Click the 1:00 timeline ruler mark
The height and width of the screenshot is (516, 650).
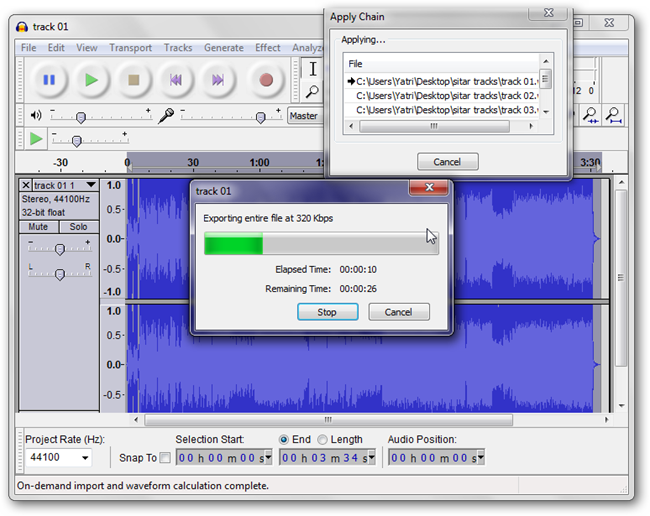[x=259, y=162]
